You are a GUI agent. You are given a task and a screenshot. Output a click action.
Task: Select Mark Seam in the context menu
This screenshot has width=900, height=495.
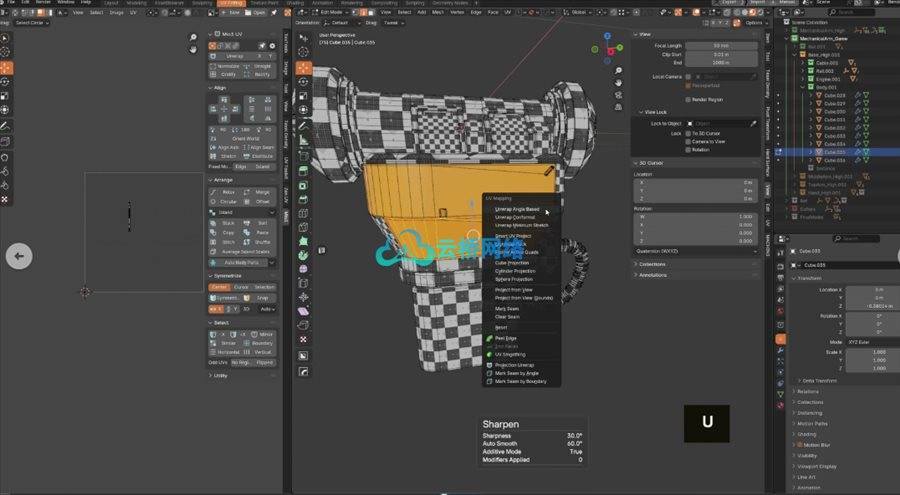(507, 308)
